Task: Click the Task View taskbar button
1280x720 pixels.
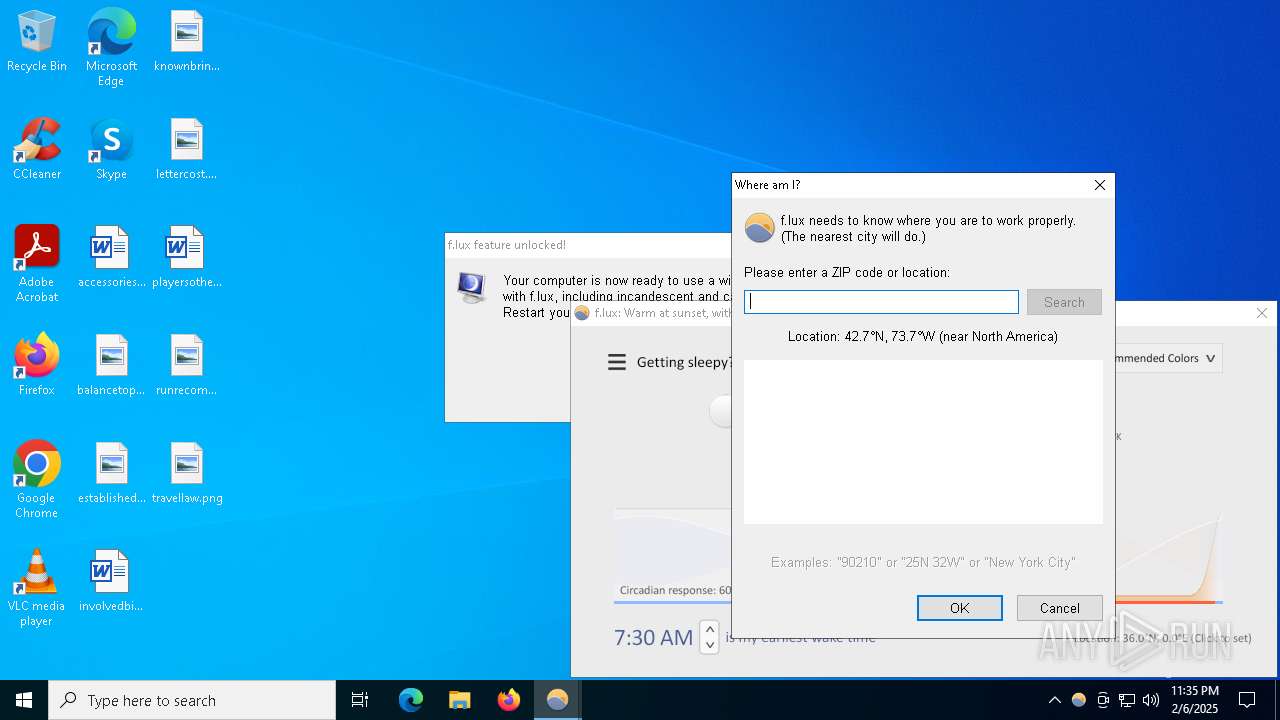Action: tap(360, 700)
